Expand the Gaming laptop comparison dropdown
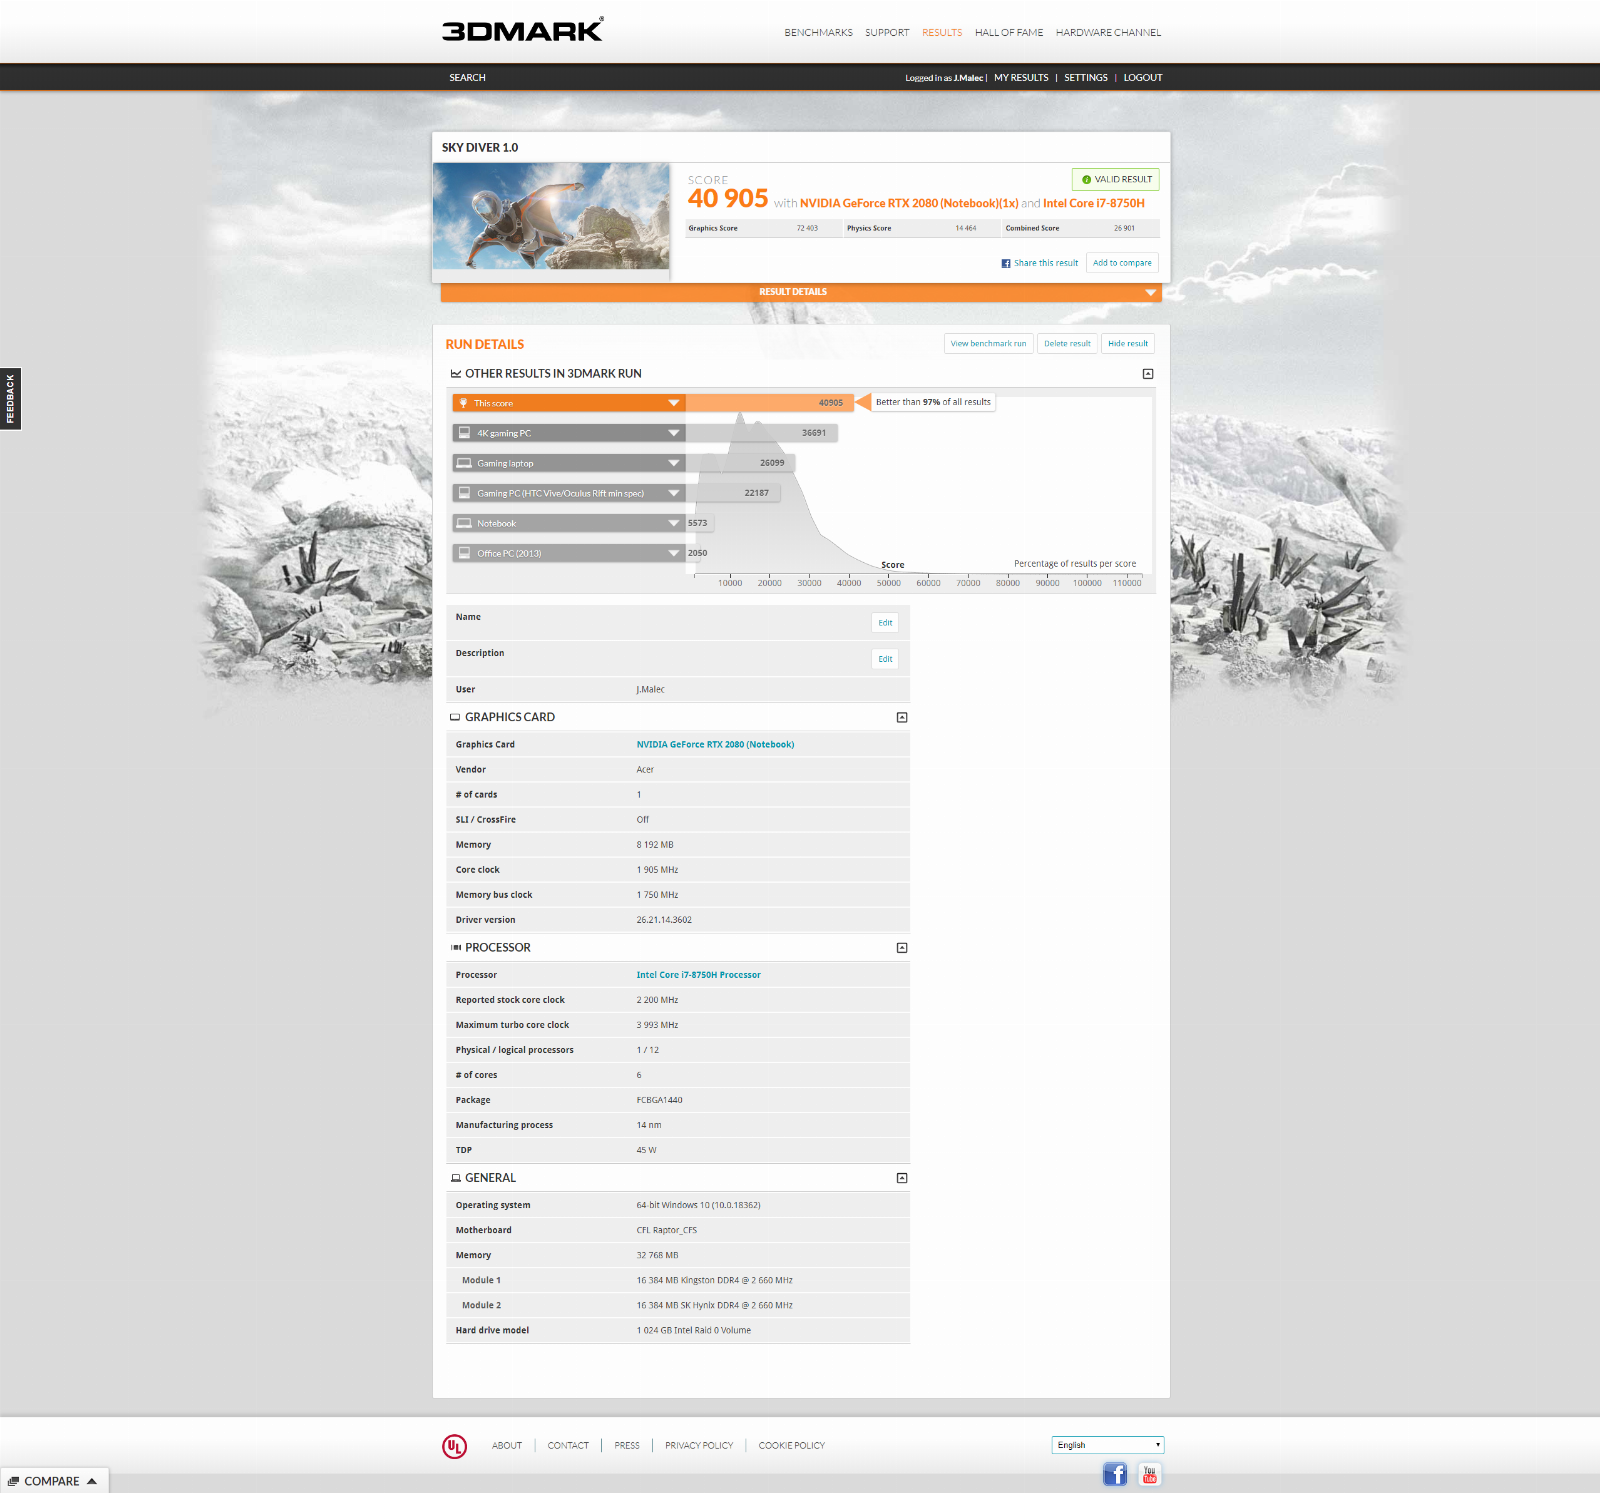Screen dimensions: 1600x1493 click(674, 463)
